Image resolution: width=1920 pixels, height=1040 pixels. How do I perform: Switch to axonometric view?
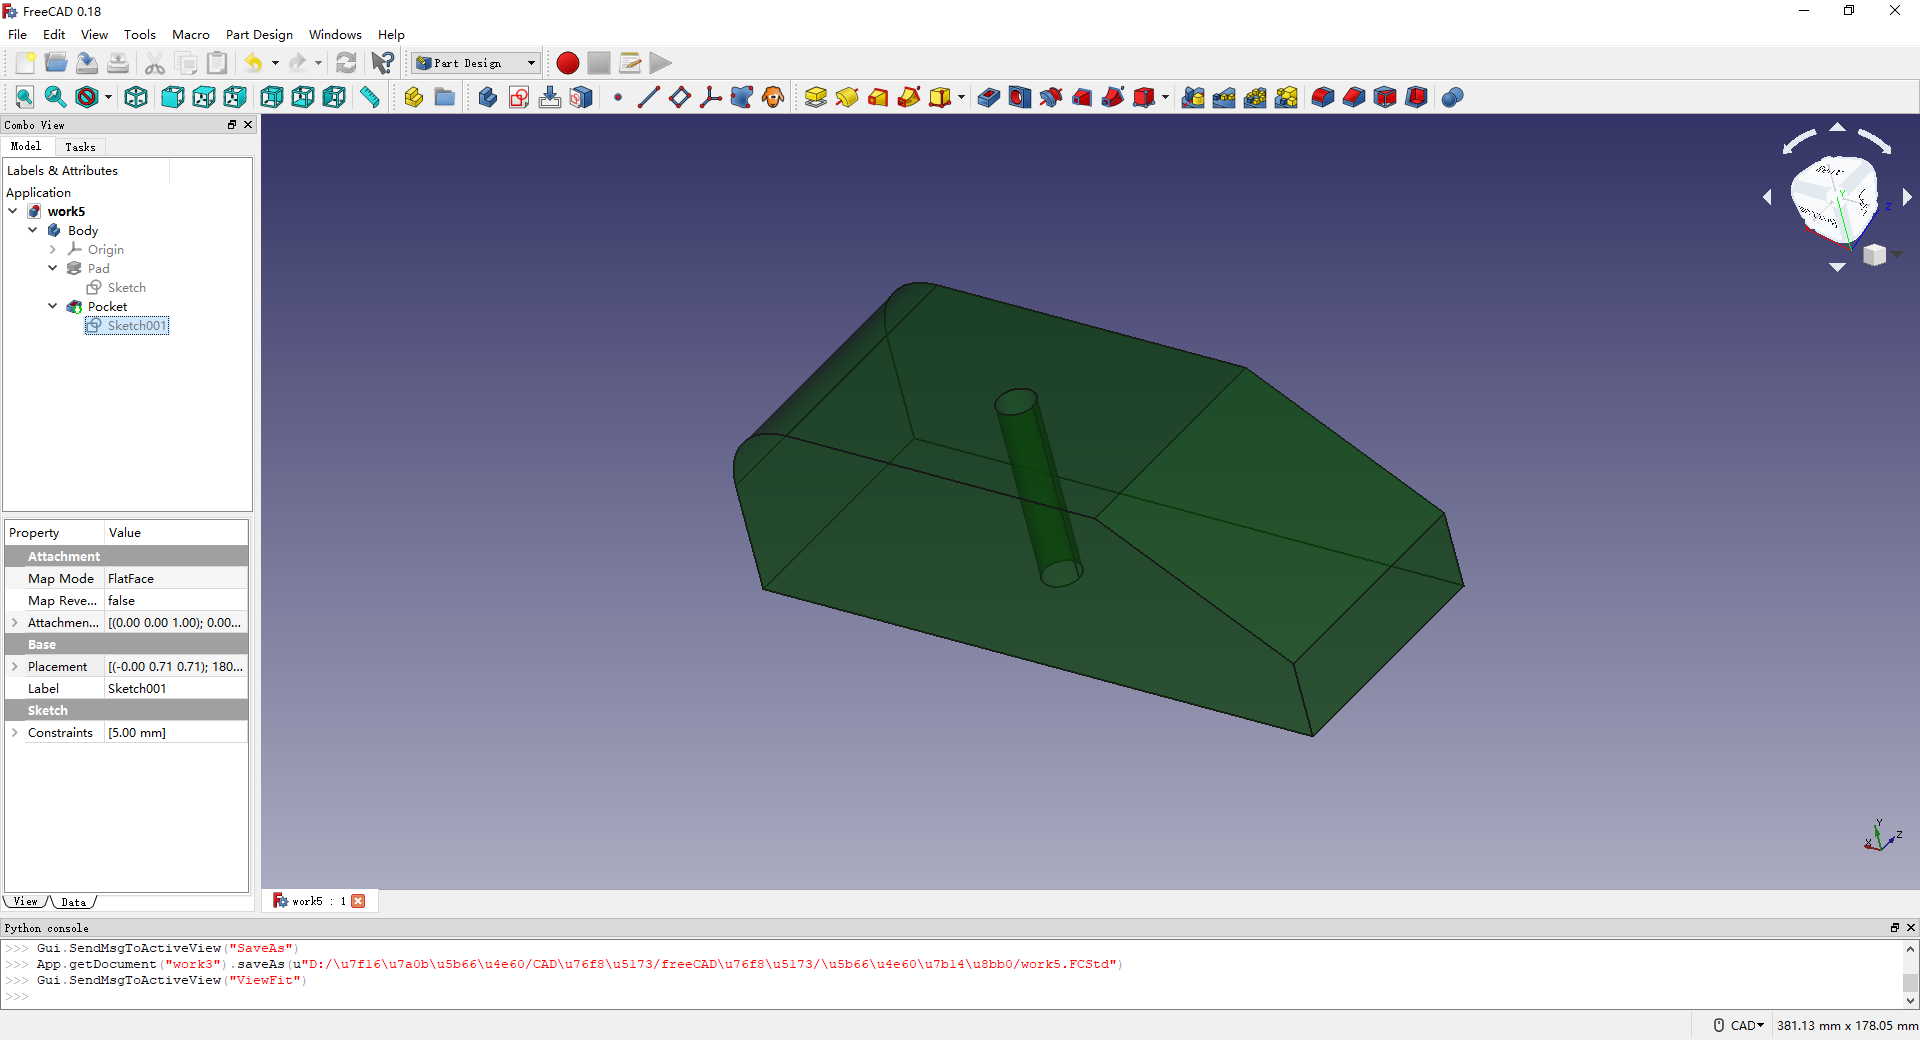135,97
